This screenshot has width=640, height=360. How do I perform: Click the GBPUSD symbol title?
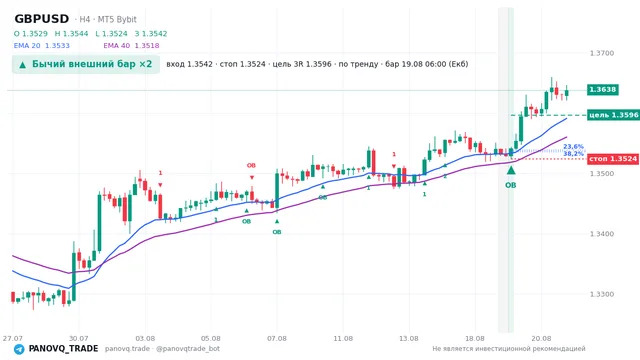click(42, 19)
